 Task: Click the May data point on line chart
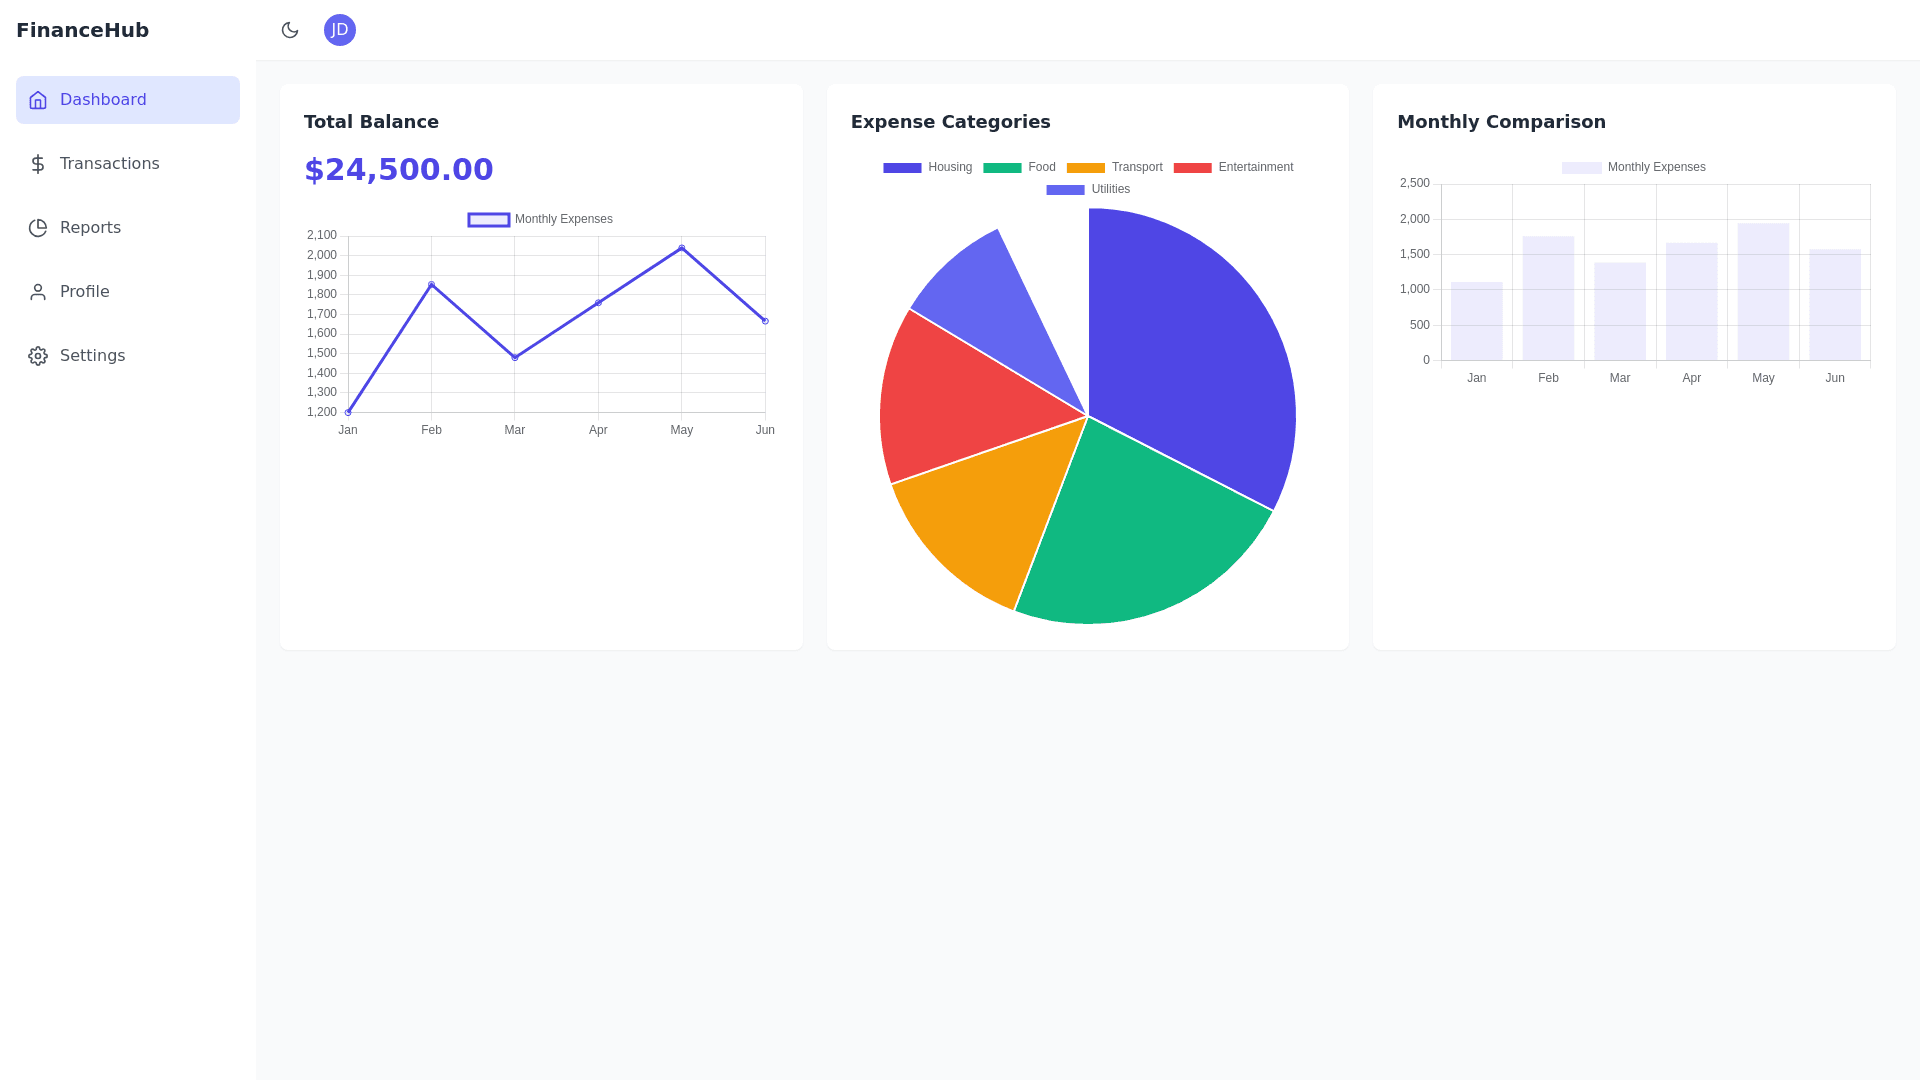coord(682,248)
